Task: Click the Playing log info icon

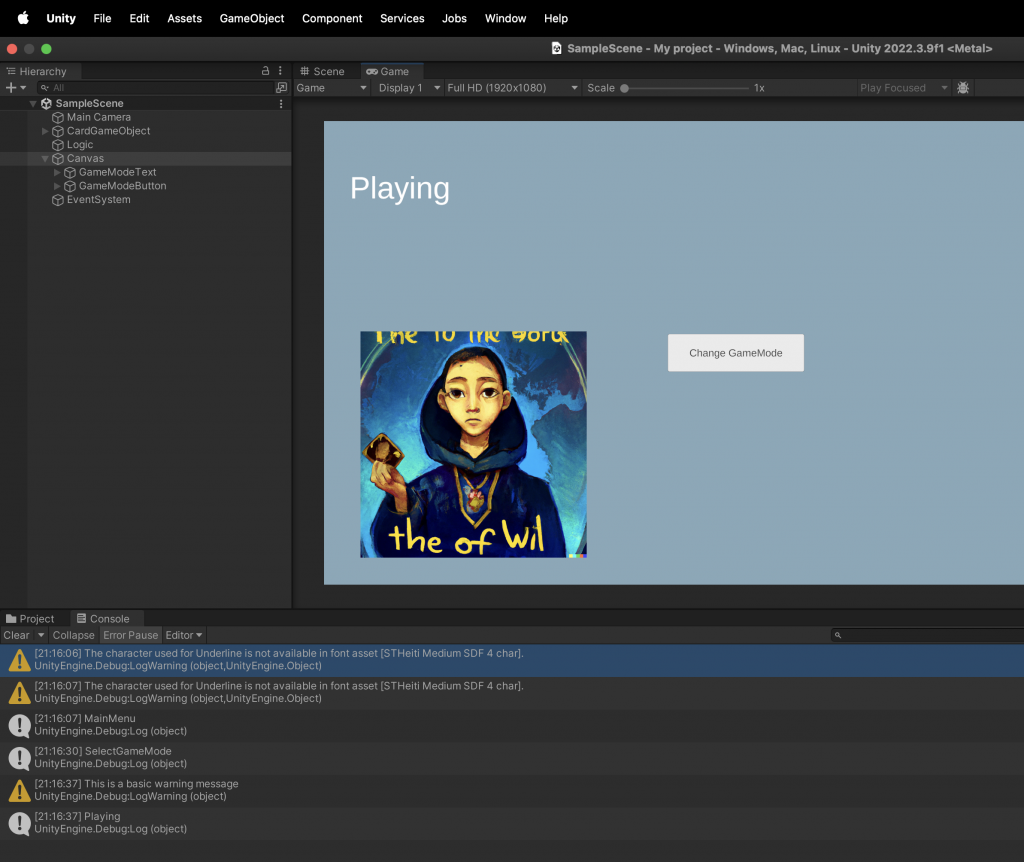Action: pos(20,823)
